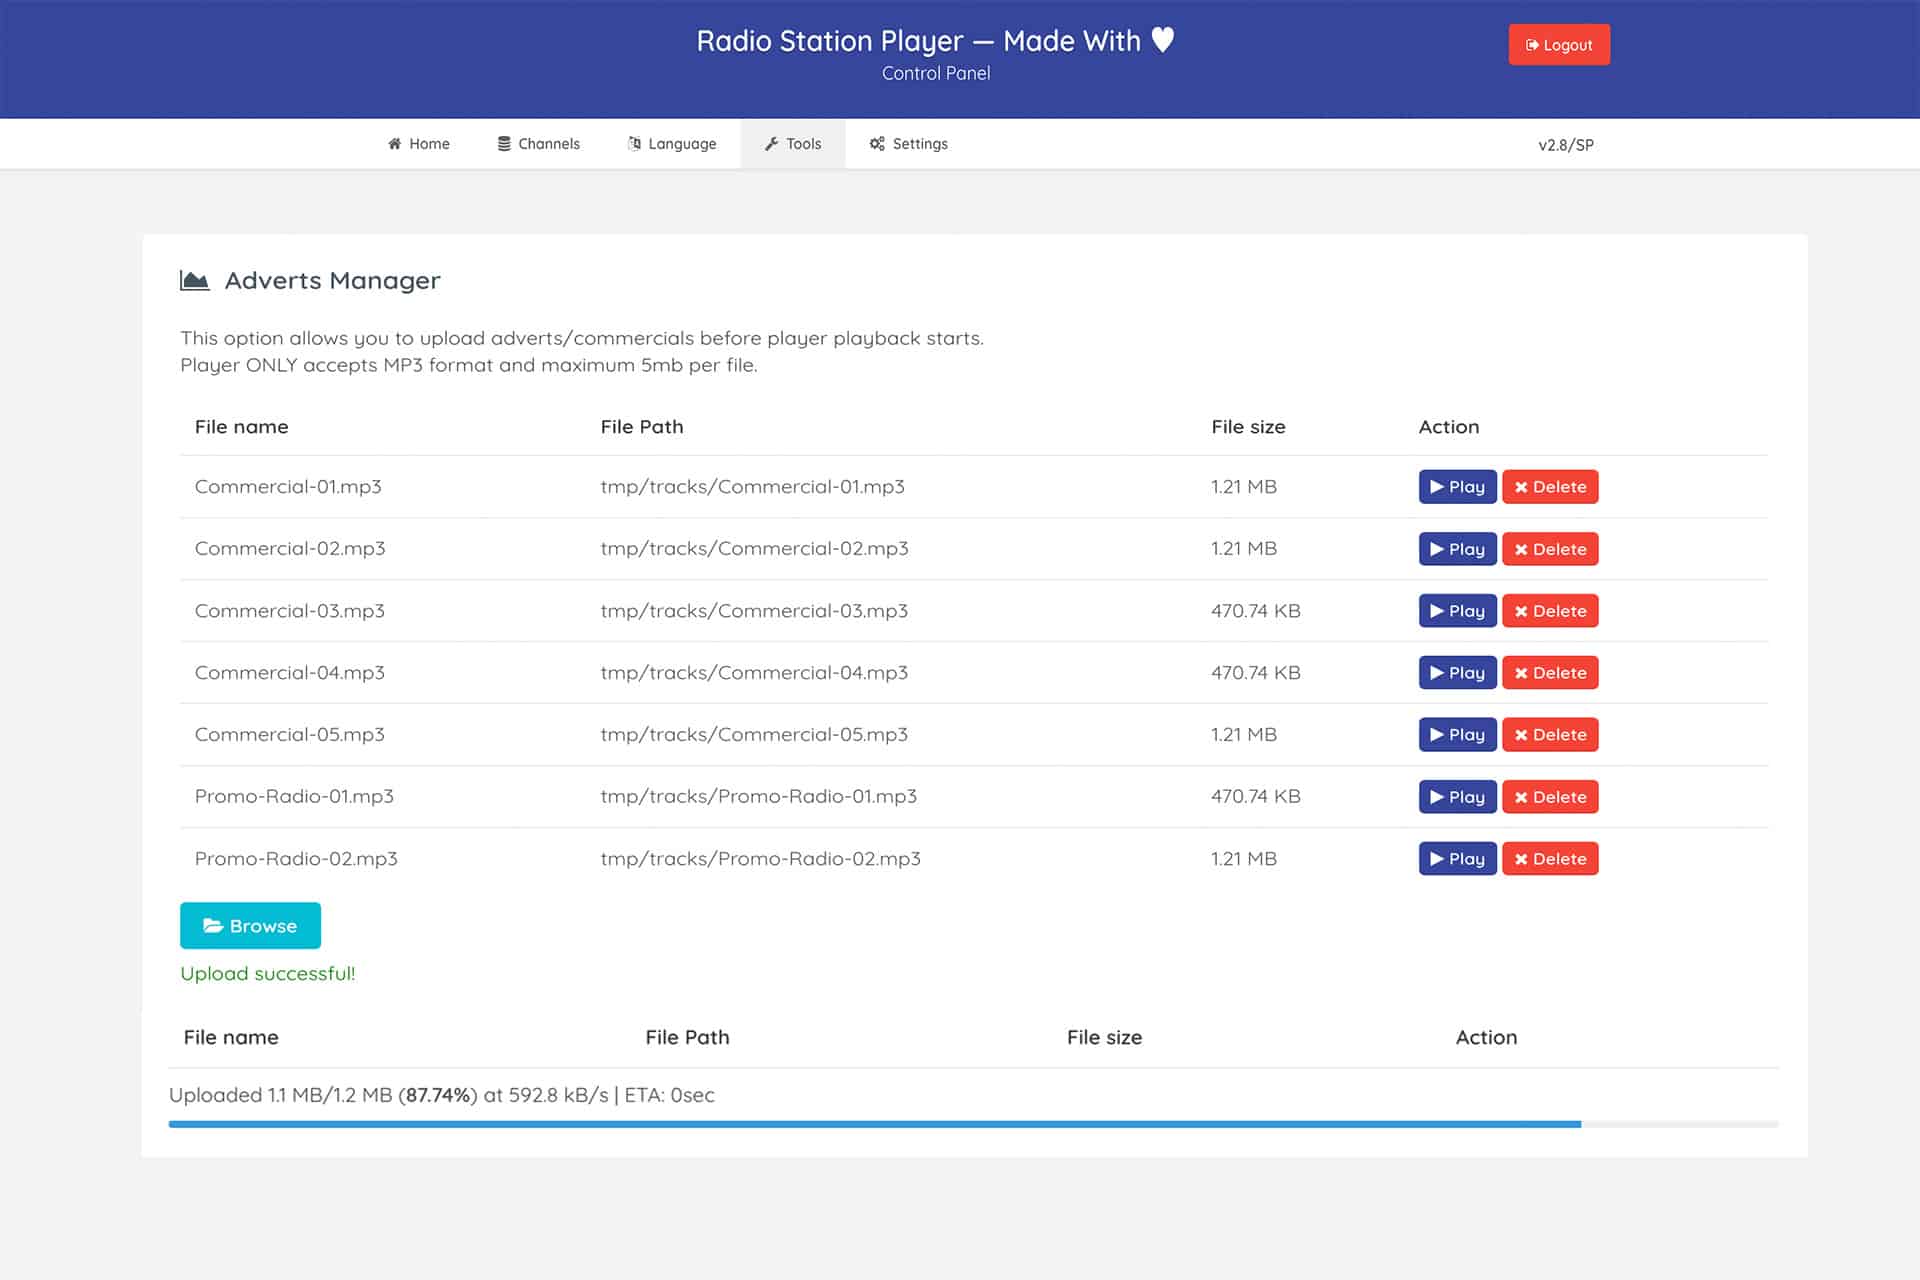Delete Commercial-02.mp3
The image size is (1920, 1280).
[1550, 549]
